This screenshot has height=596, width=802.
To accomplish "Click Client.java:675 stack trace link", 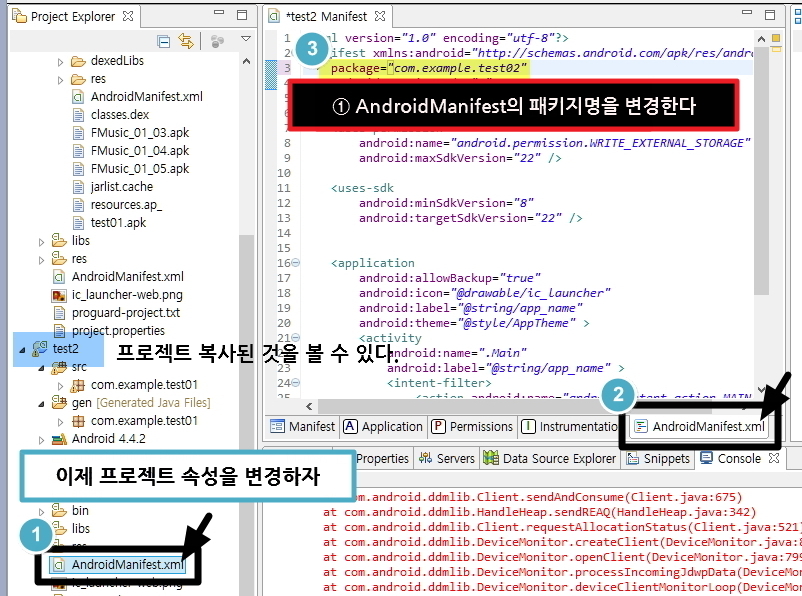I will pos(682,497).
